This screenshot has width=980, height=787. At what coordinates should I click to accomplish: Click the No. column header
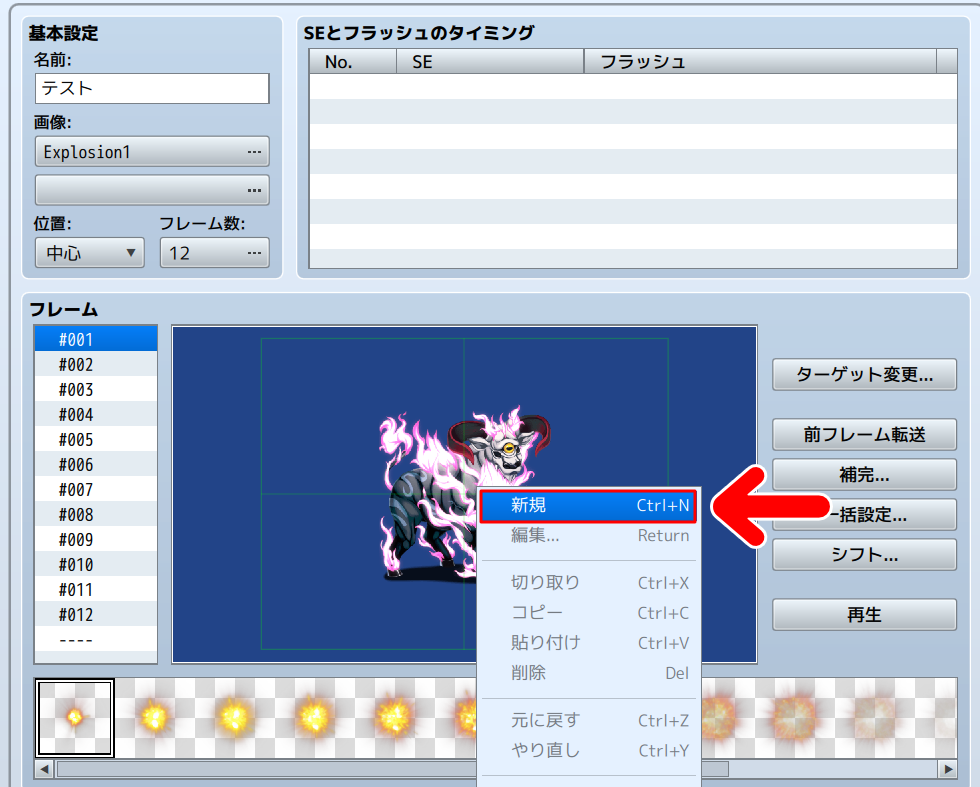(353, 62)
